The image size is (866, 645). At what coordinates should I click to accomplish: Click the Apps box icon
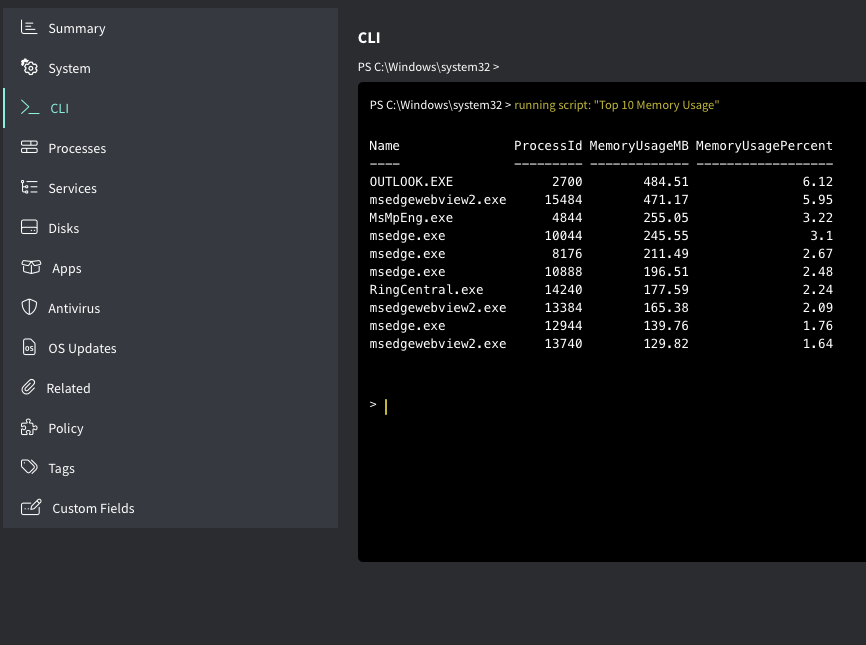coord(31,267)
